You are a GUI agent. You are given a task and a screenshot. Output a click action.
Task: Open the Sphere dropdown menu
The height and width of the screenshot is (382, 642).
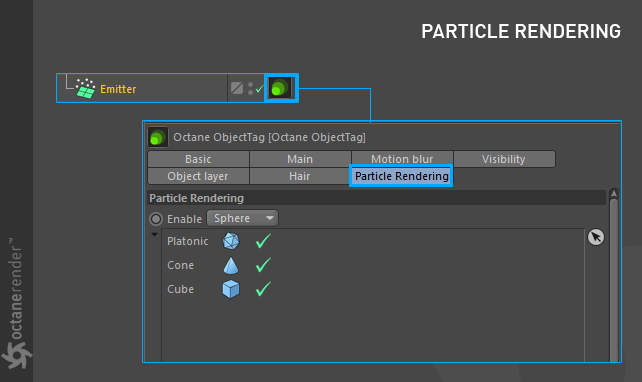coord(242,218)
